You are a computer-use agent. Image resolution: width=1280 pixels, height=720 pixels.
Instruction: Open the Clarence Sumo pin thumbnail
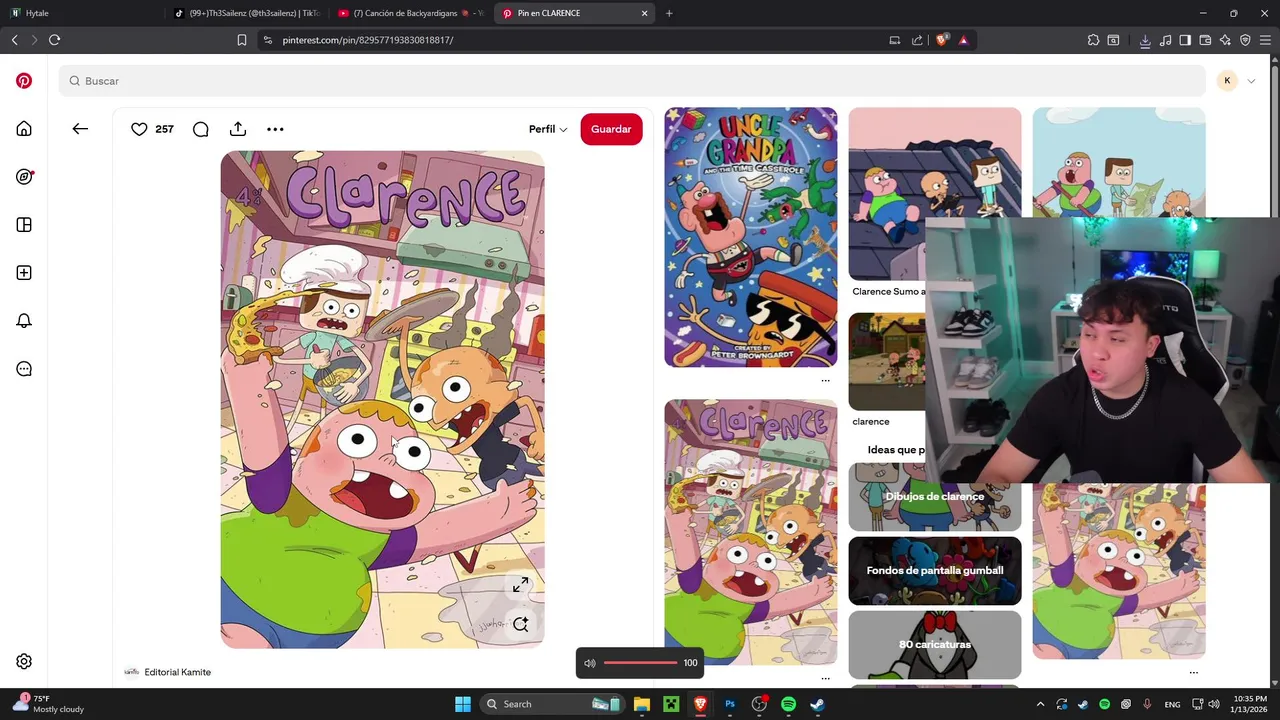[x=935, y=193]
